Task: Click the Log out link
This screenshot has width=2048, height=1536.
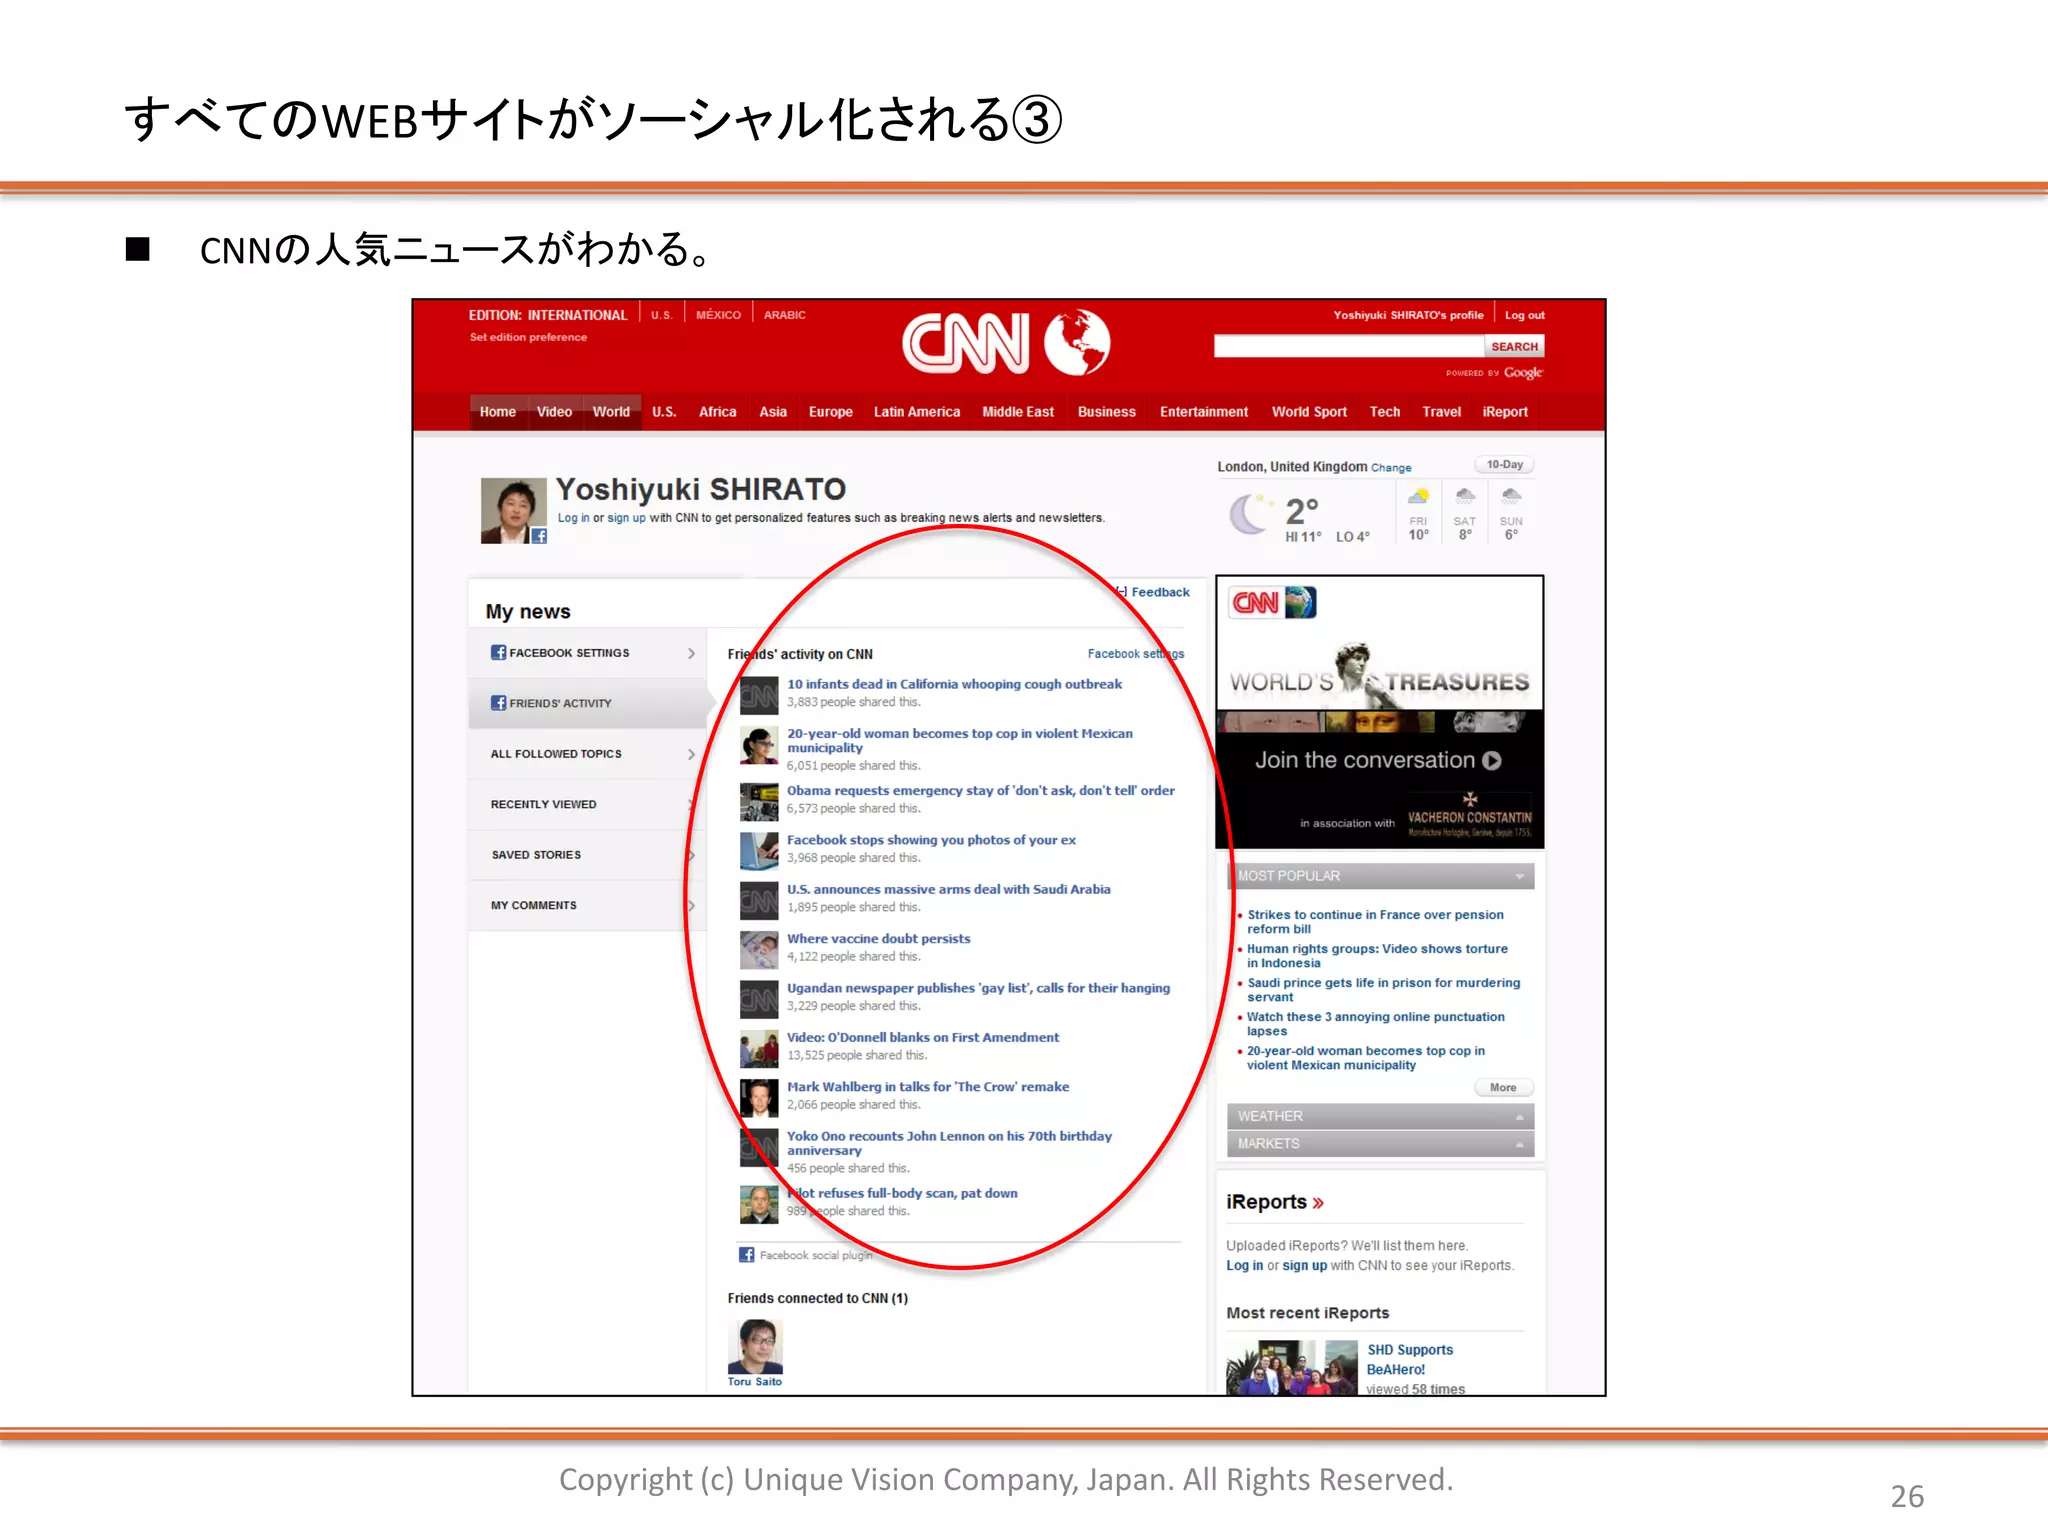Action: (x=1525, y=315)
